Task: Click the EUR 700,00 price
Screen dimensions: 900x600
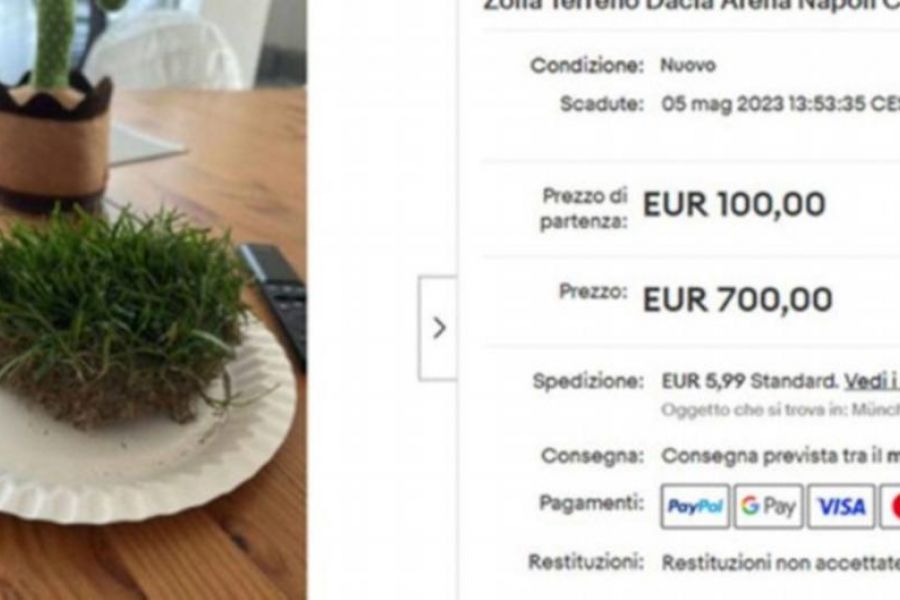Action: coord(737,300)
